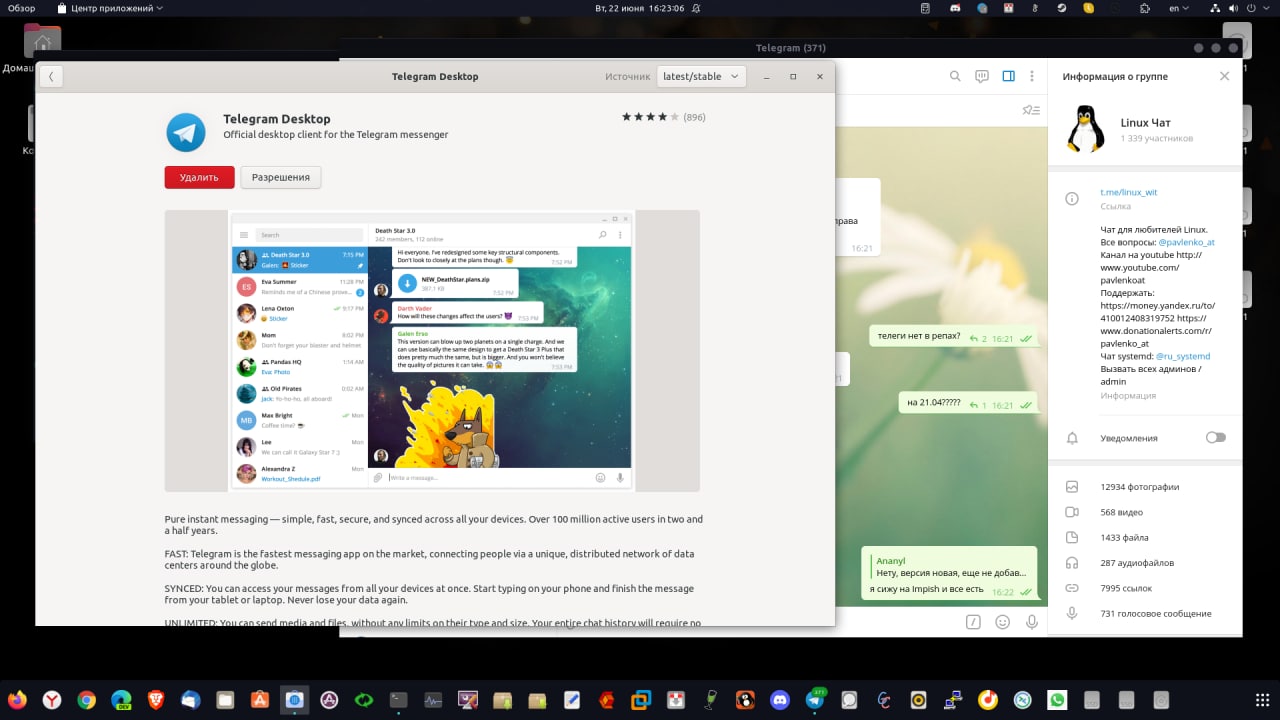The height and width of the screenshot is (720, 1280).
Task: Open the Обзор activities overview
Action: [x=22, y=8]
